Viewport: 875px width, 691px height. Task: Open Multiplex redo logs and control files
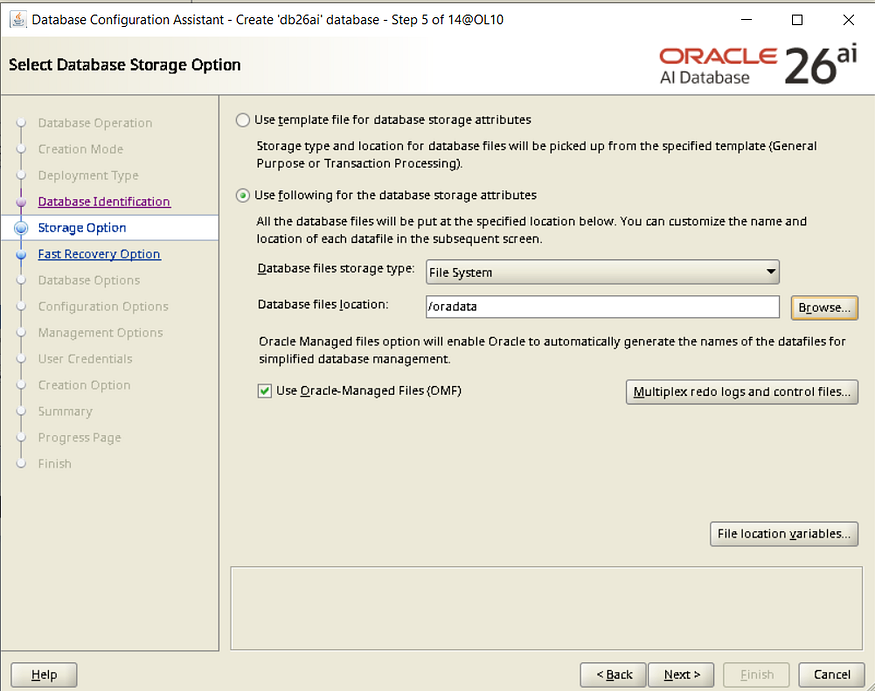742,392
